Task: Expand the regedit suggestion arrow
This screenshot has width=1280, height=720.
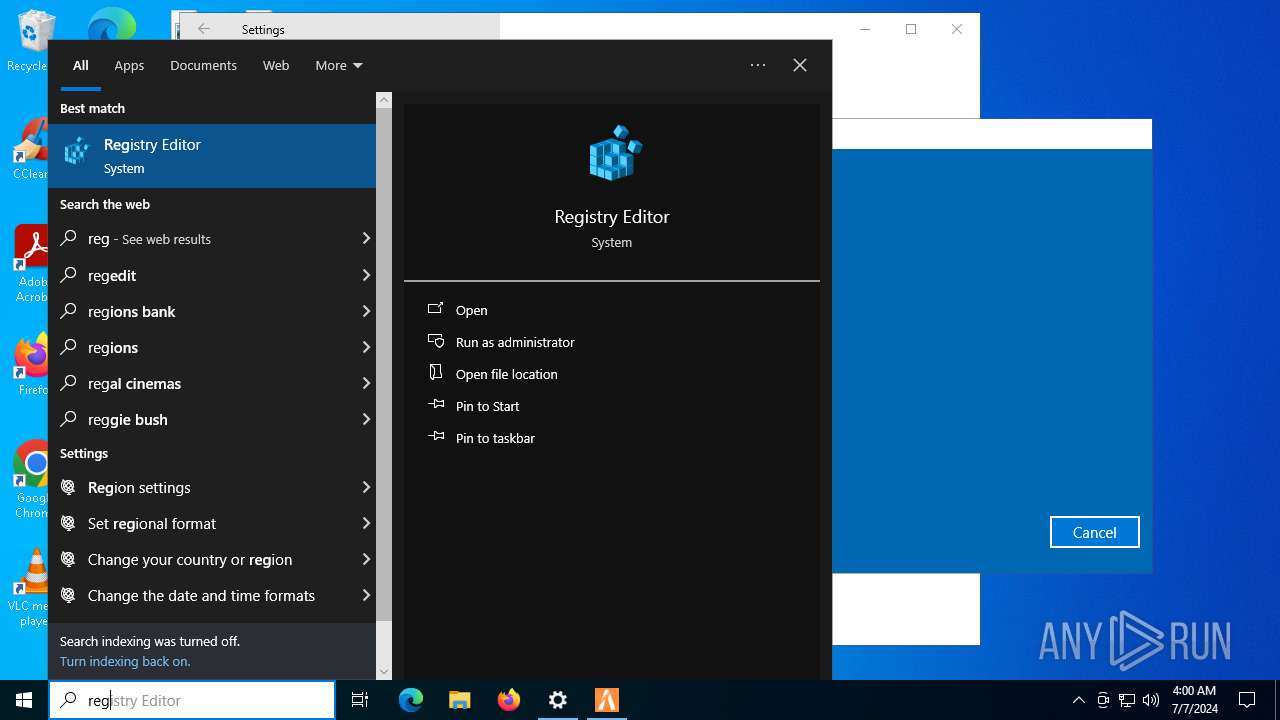Action: tap(366, 275)
